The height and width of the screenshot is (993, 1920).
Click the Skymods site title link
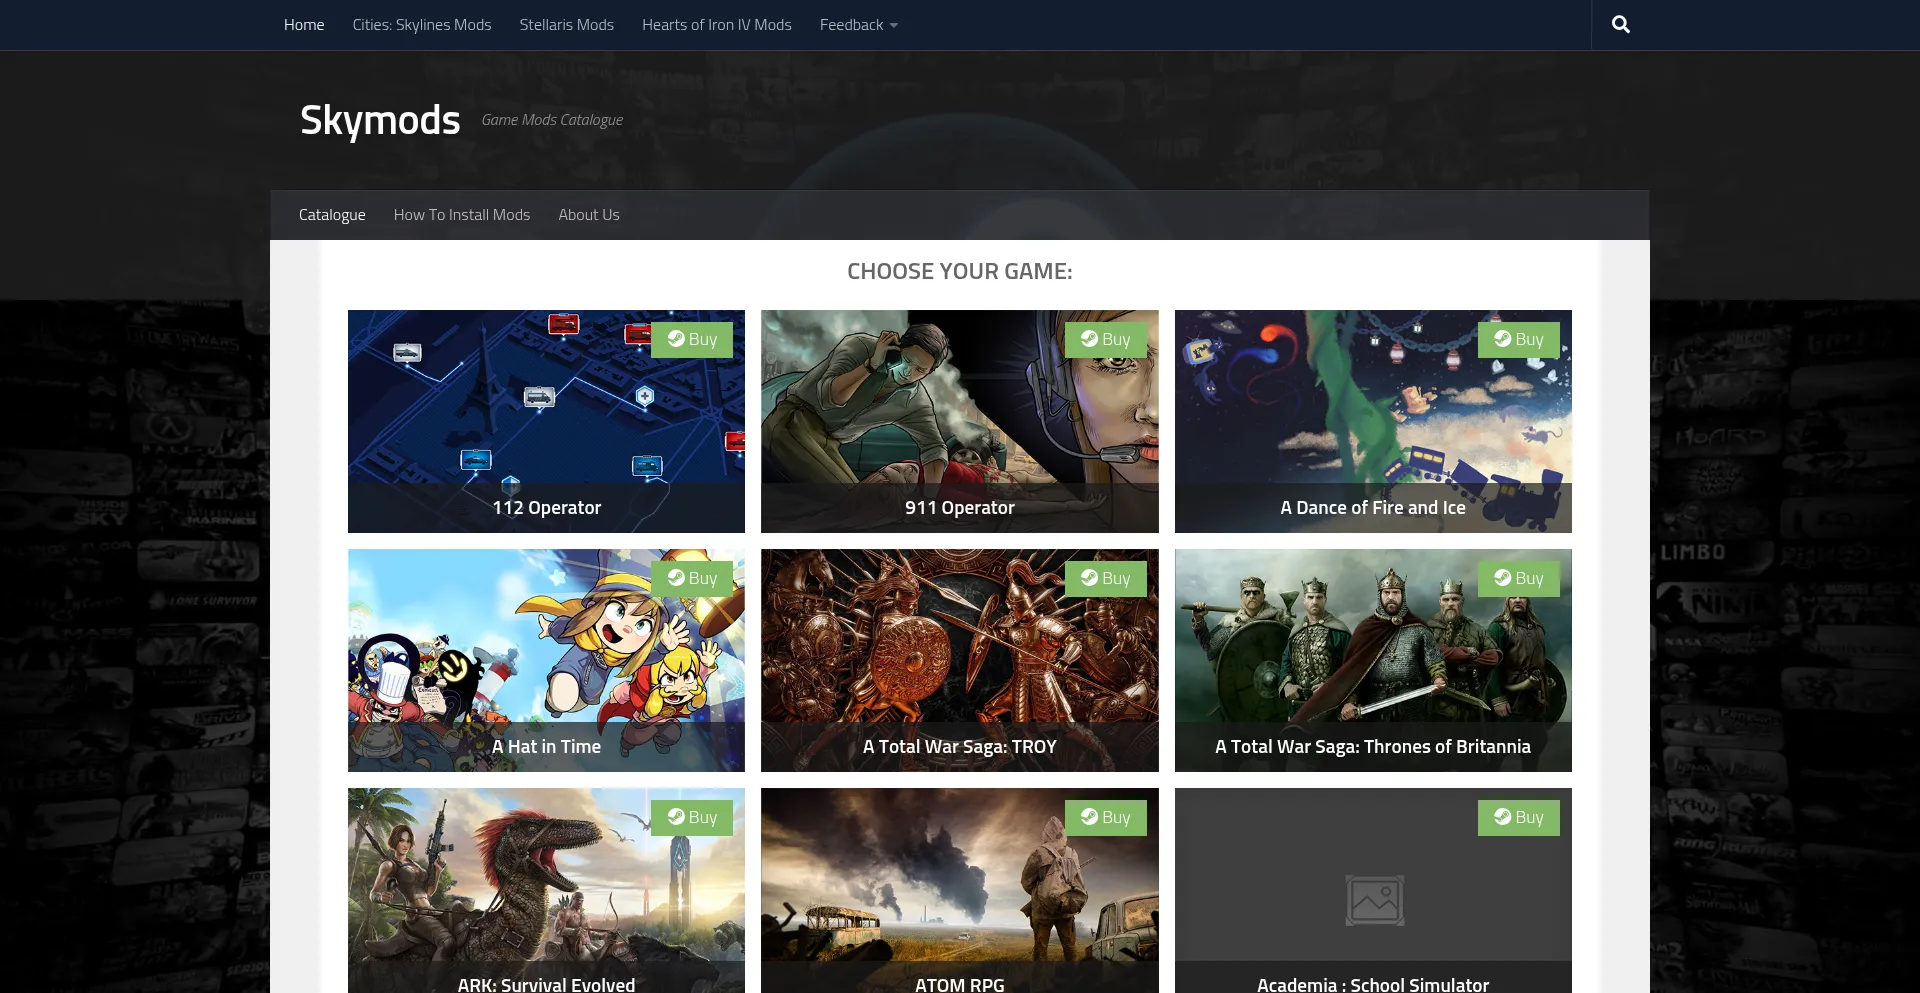pos(380,120)
